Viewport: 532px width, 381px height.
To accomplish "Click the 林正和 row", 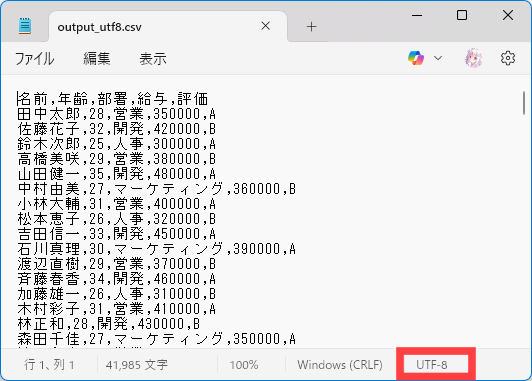I will (109, 324).
